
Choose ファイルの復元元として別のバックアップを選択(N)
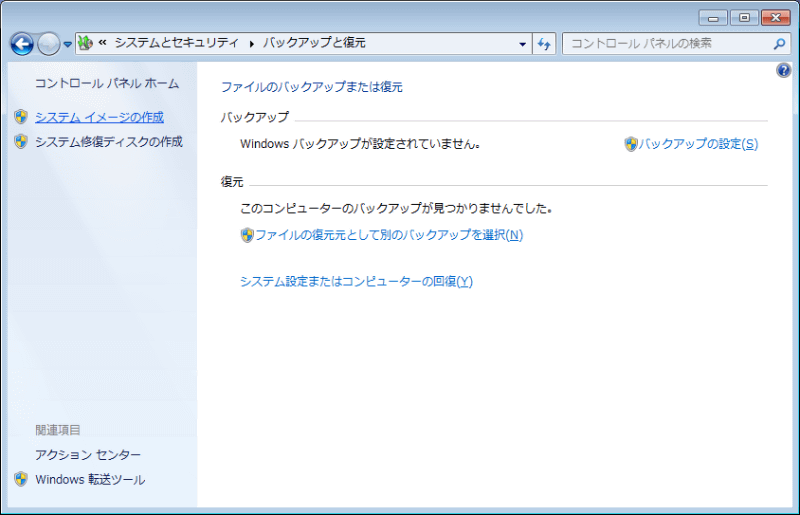tap(389, 235)
